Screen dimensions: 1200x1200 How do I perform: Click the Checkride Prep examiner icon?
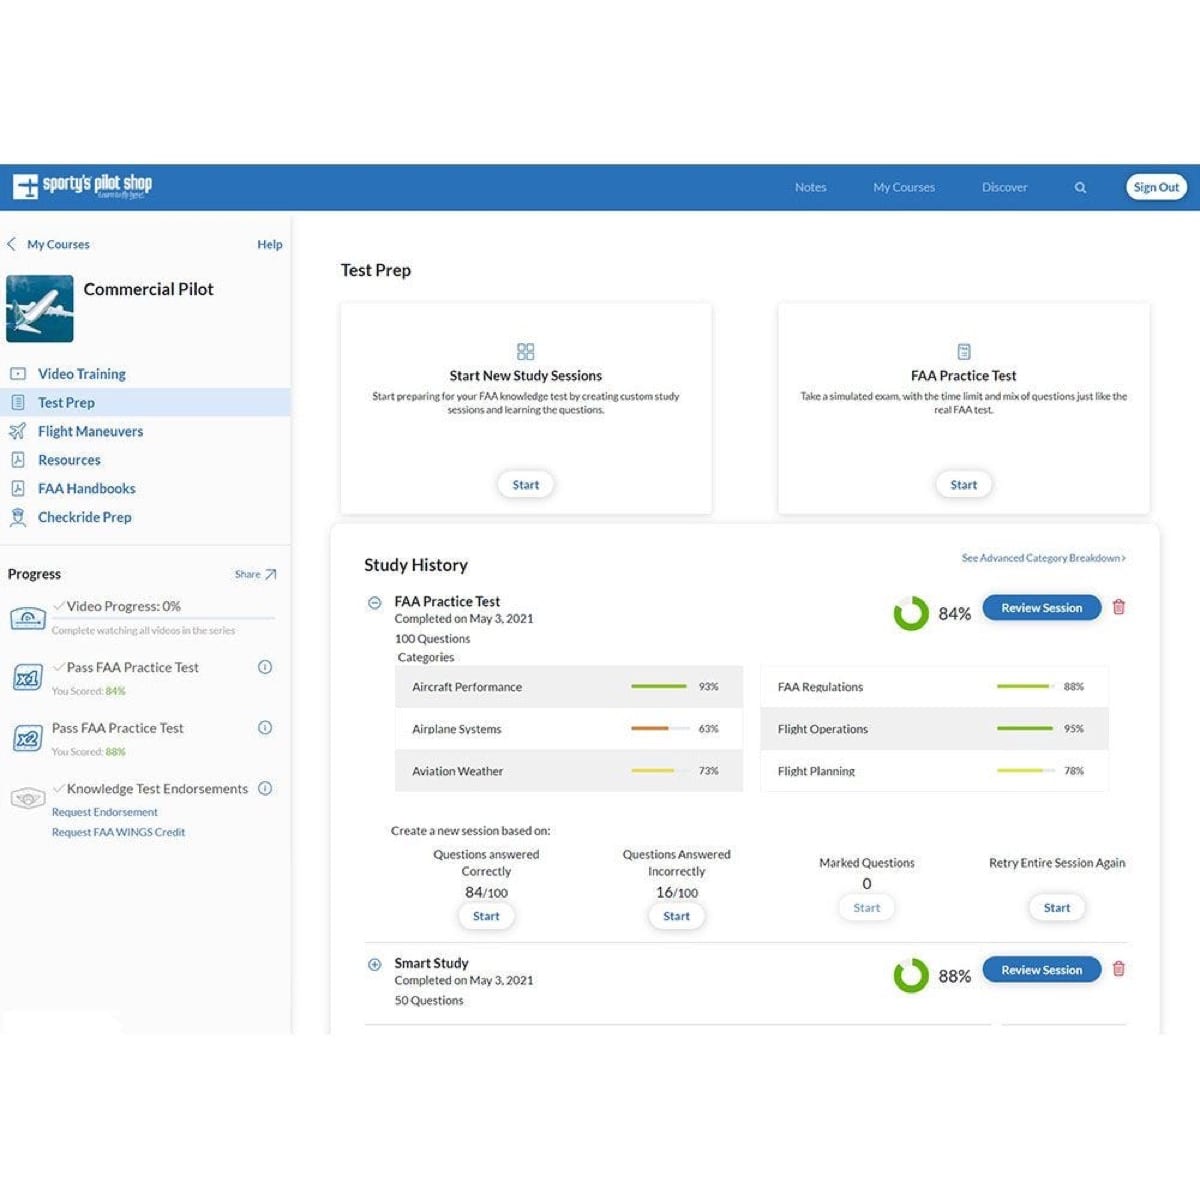[x=18, y=517]
